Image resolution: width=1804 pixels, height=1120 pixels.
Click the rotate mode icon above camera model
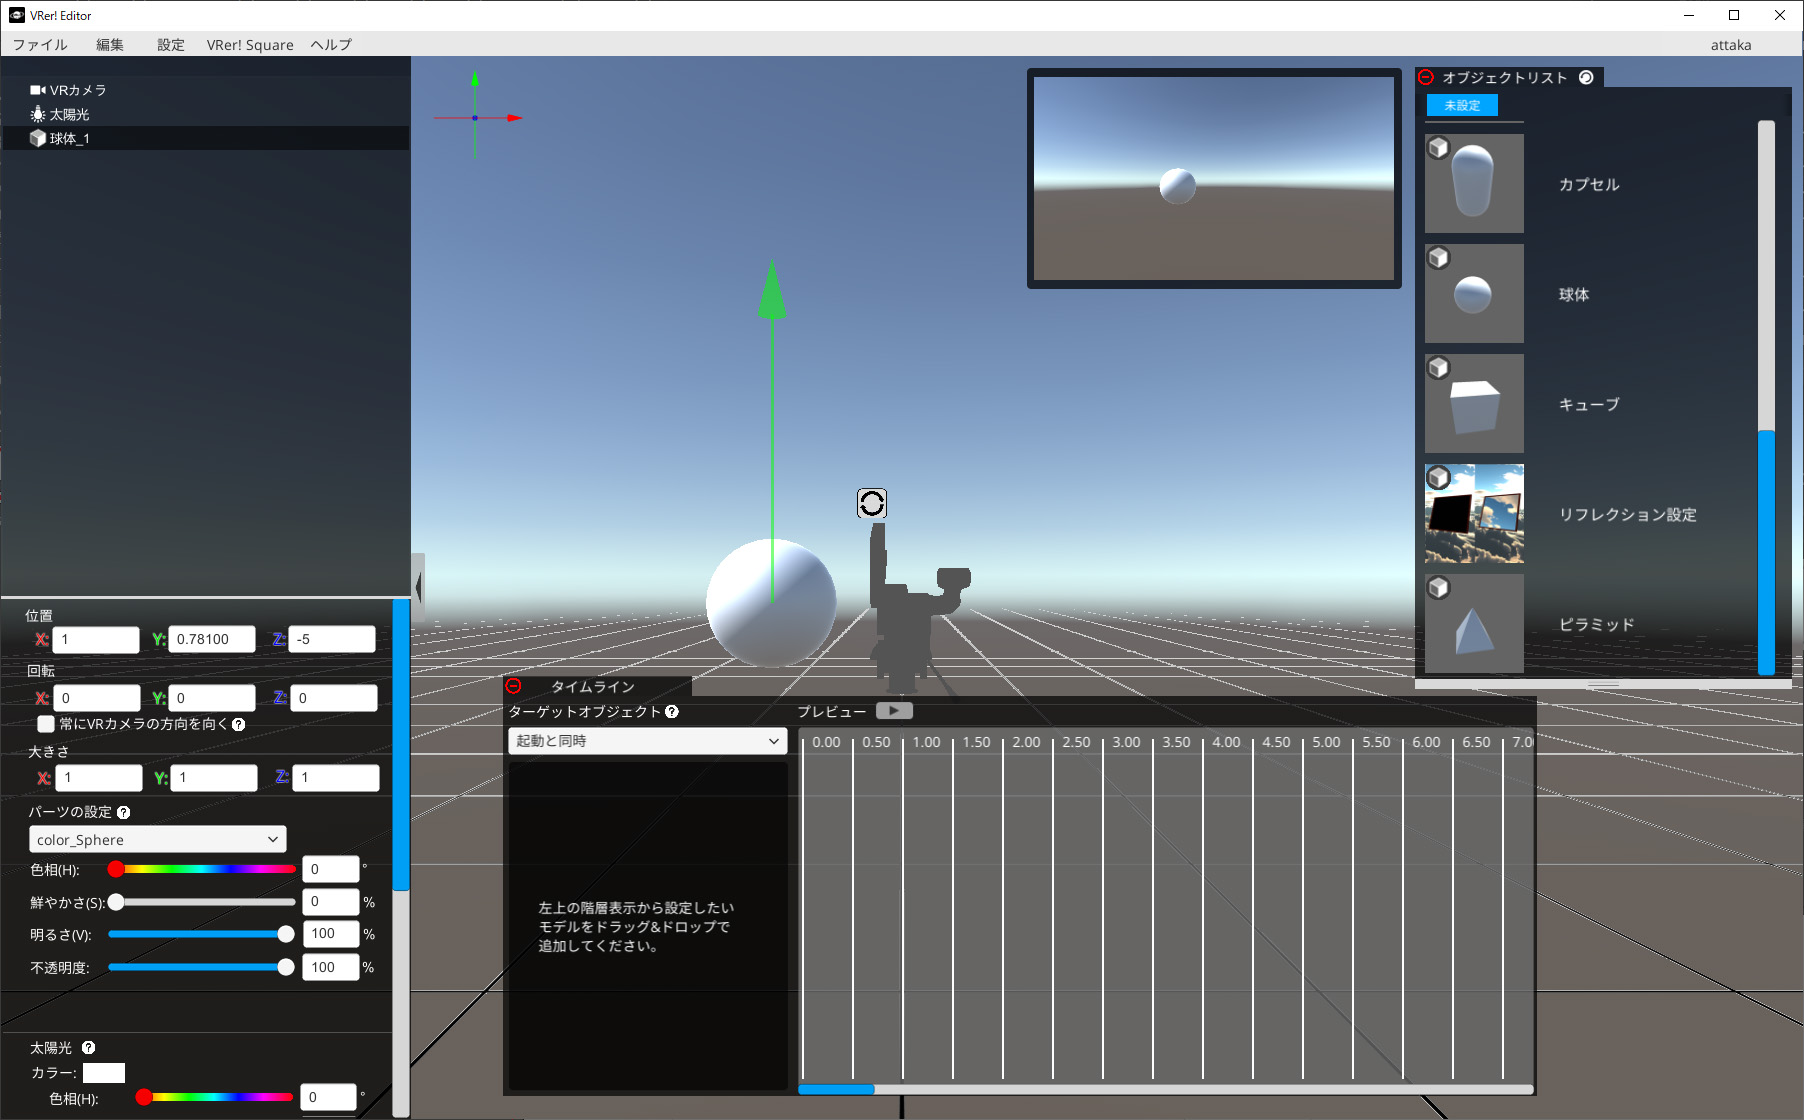point(872,503)
